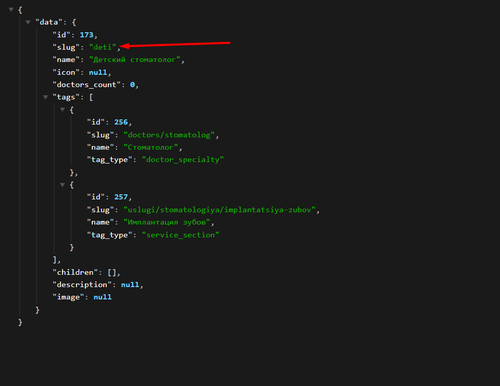Select the "slug" key beside "deti"
500x386 pixels.
[66, 47]
